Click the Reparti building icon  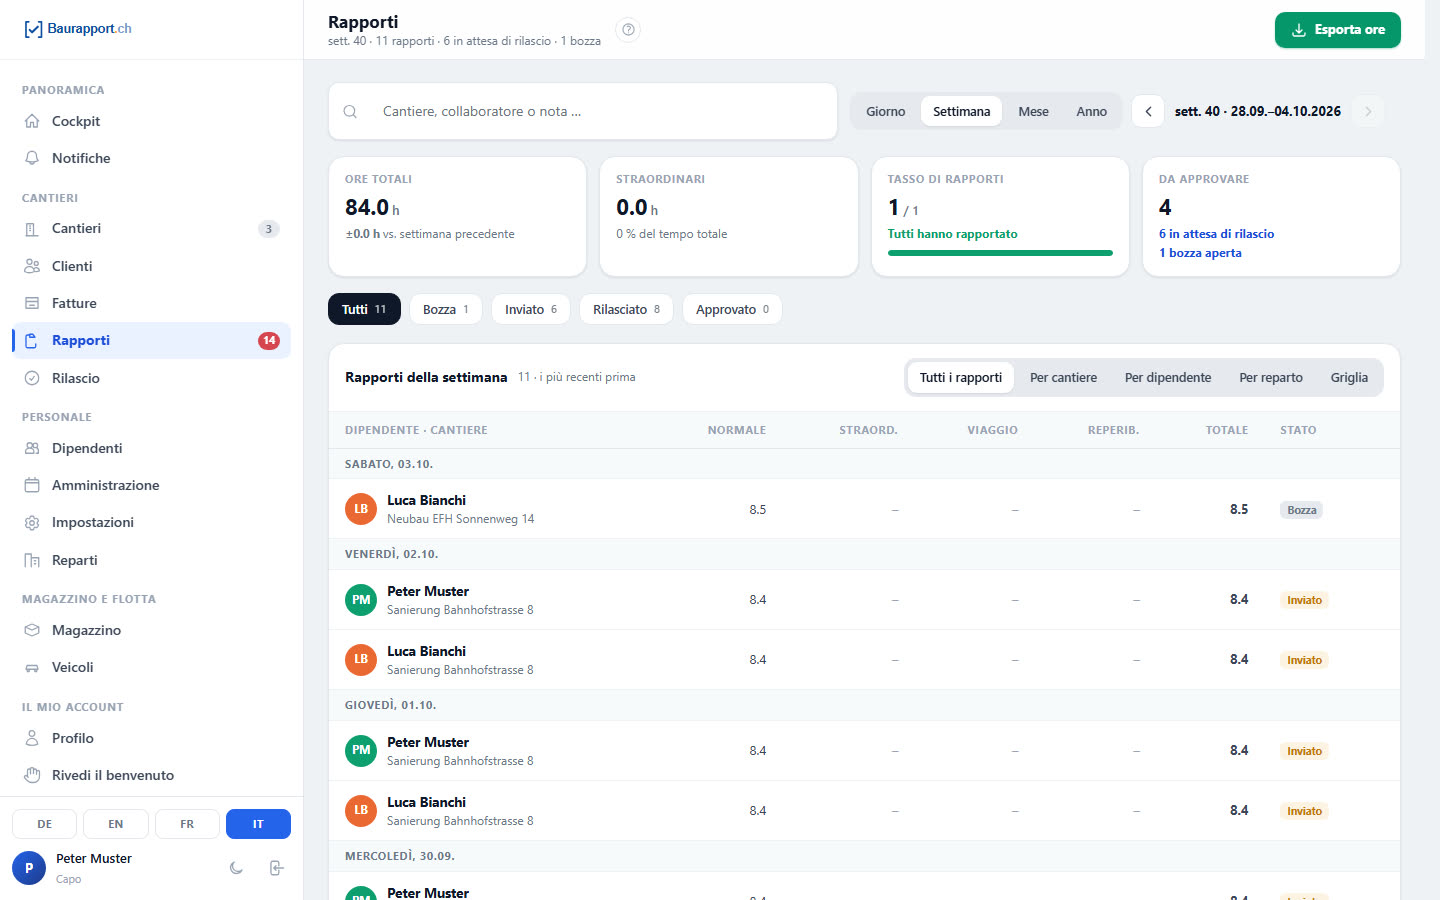click(x=32, y=560)
